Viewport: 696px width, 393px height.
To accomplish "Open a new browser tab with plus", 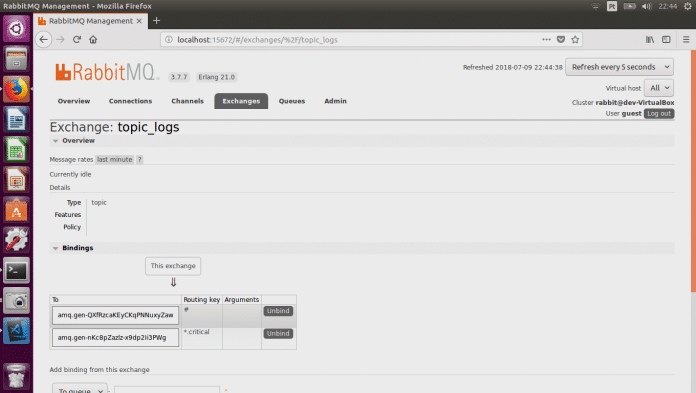I will 156,21.
